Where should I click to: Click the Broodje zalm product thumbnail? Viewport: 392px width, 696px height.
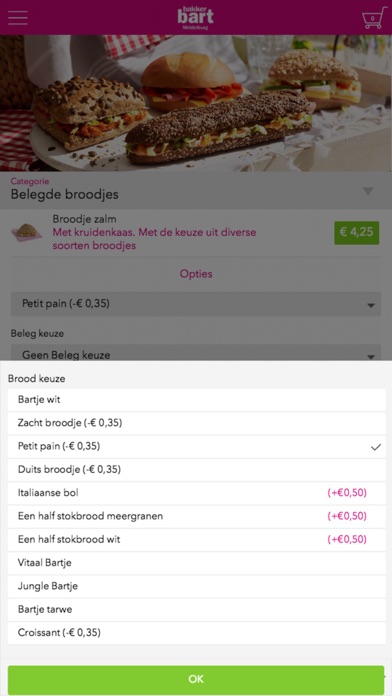click(27, 232)
